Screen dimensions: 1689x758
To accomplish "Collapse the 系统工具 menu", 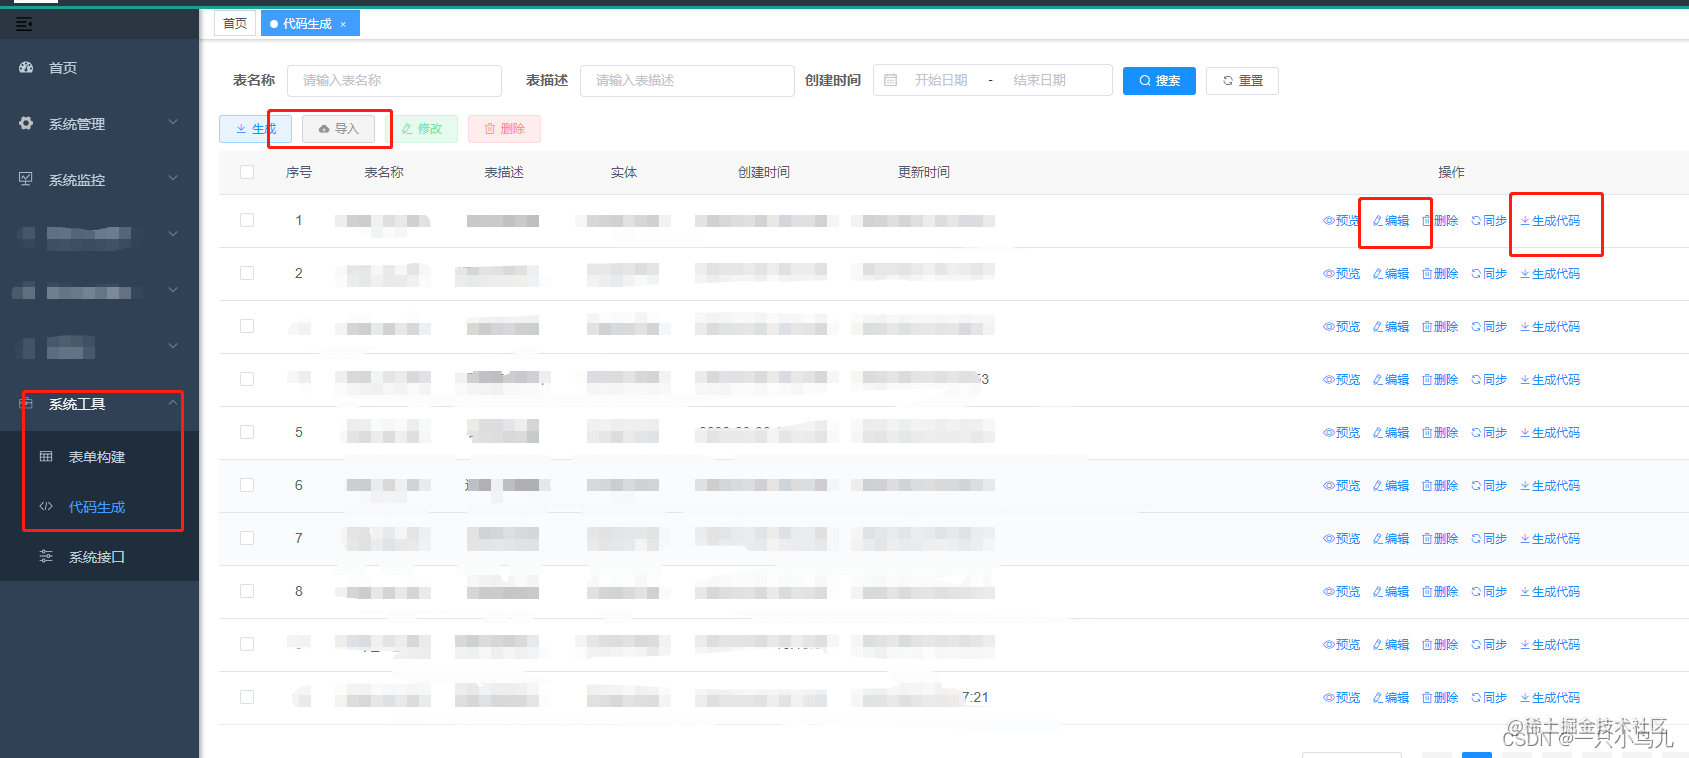I will 100,404.
